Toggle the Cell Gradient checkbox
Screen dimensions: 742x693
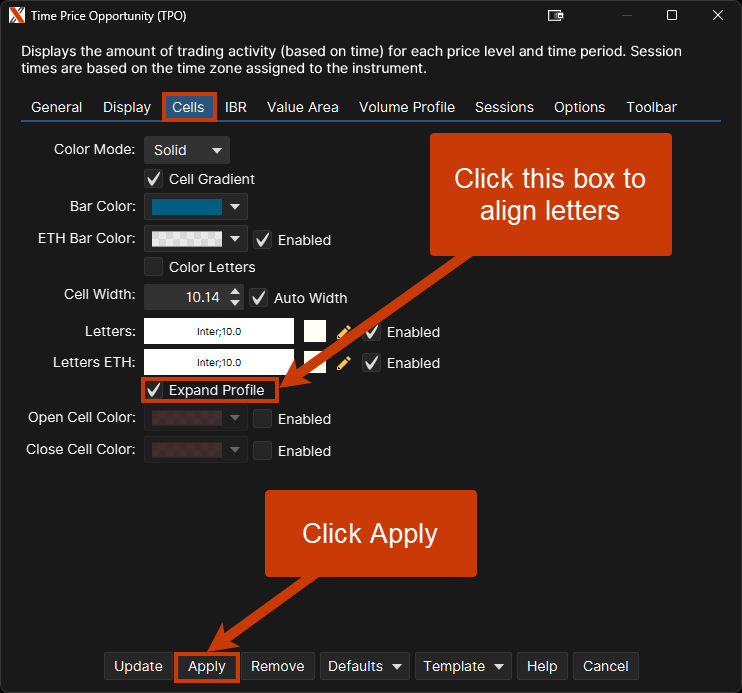point(154,179)
